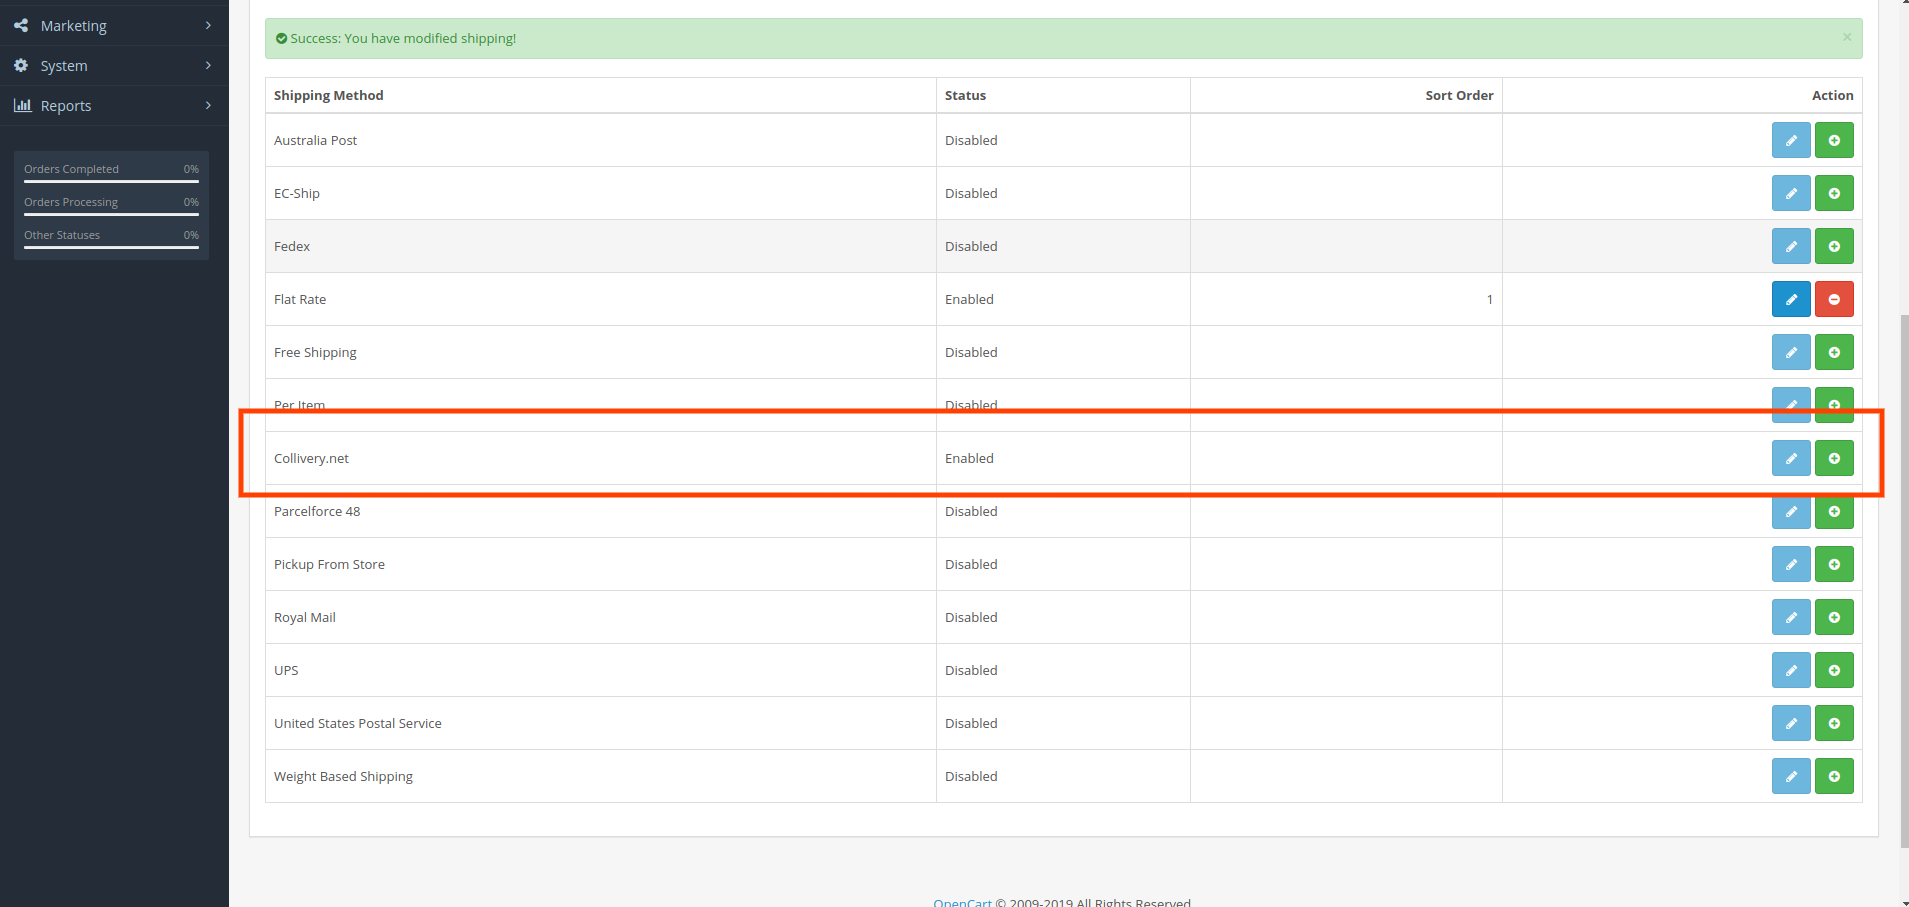This screenshot has height=907, width=1909.
Task: Edit United States Postal Service method
Action: (1790, 723)
